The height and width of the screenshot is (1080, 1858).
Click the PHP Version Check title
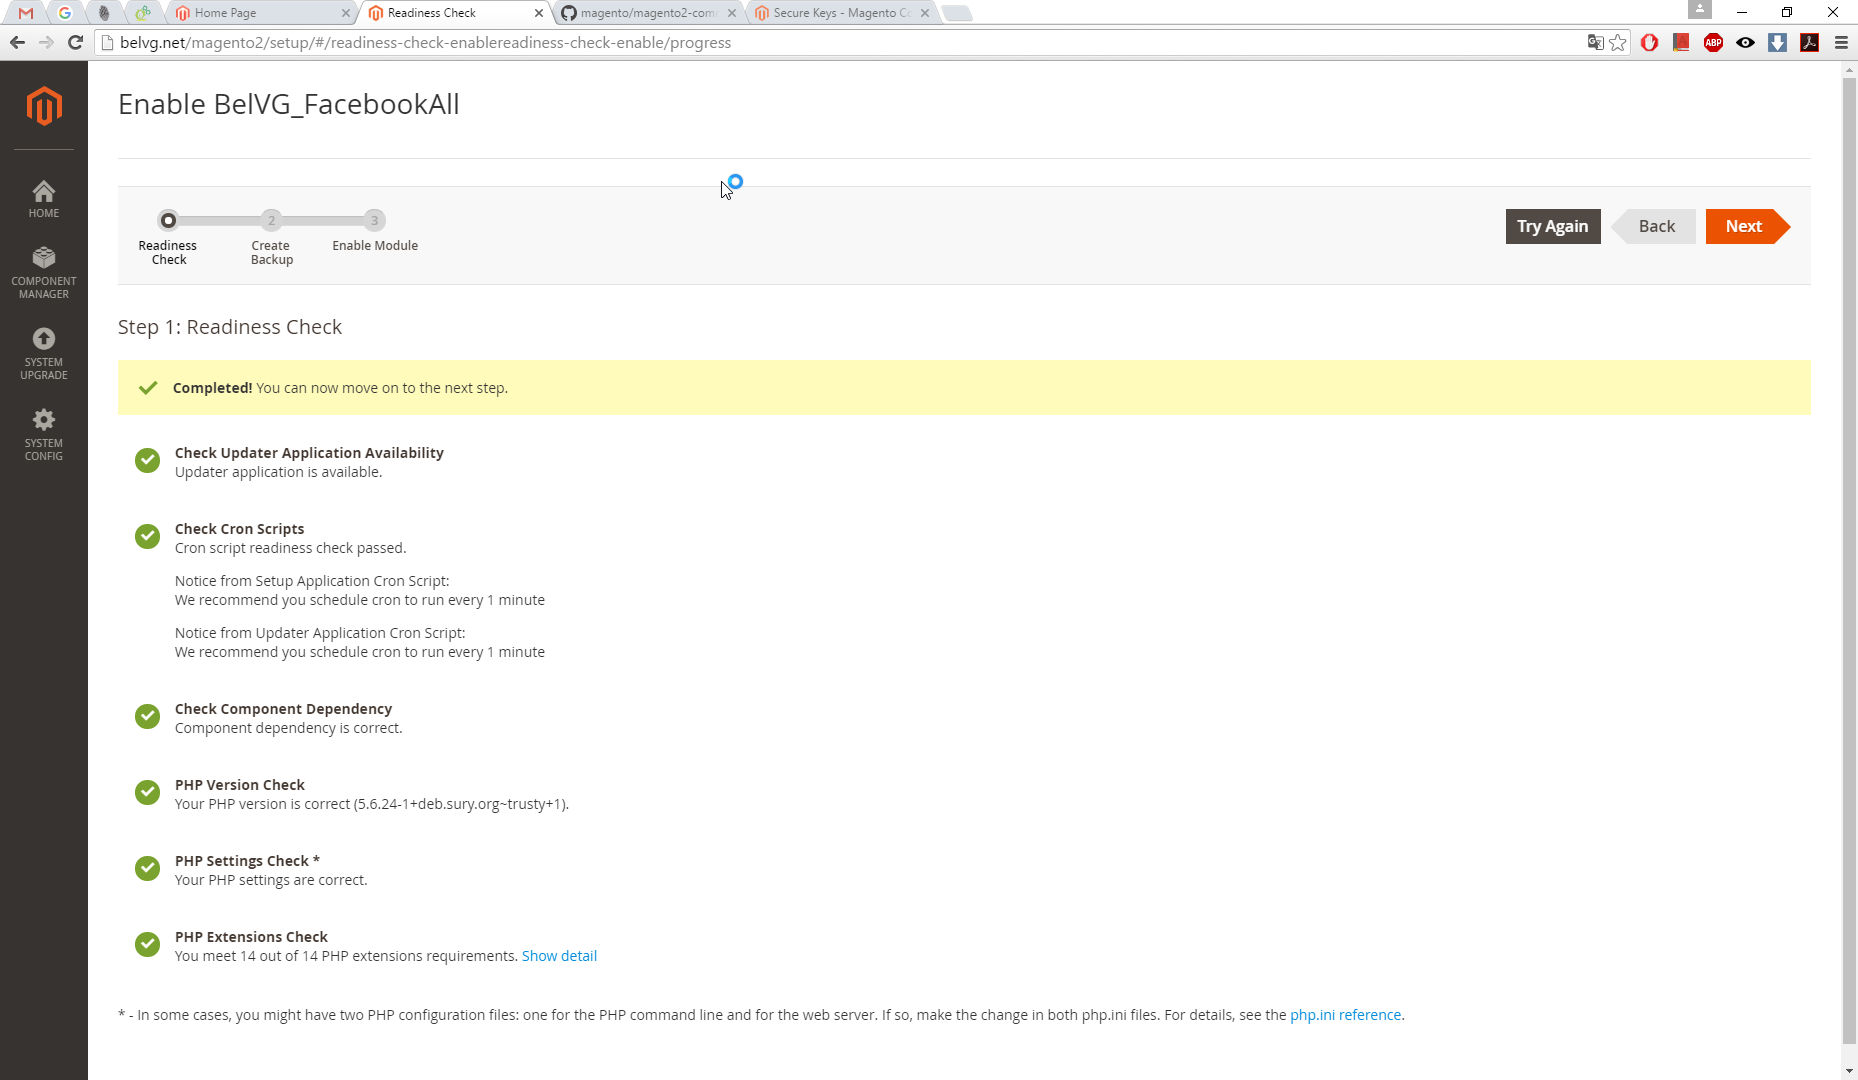point(240,785)
